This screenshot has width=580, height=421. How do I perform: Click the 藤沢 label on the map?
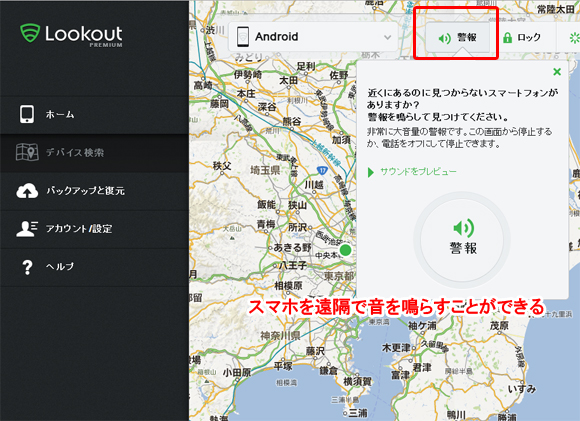click(315, 351)
